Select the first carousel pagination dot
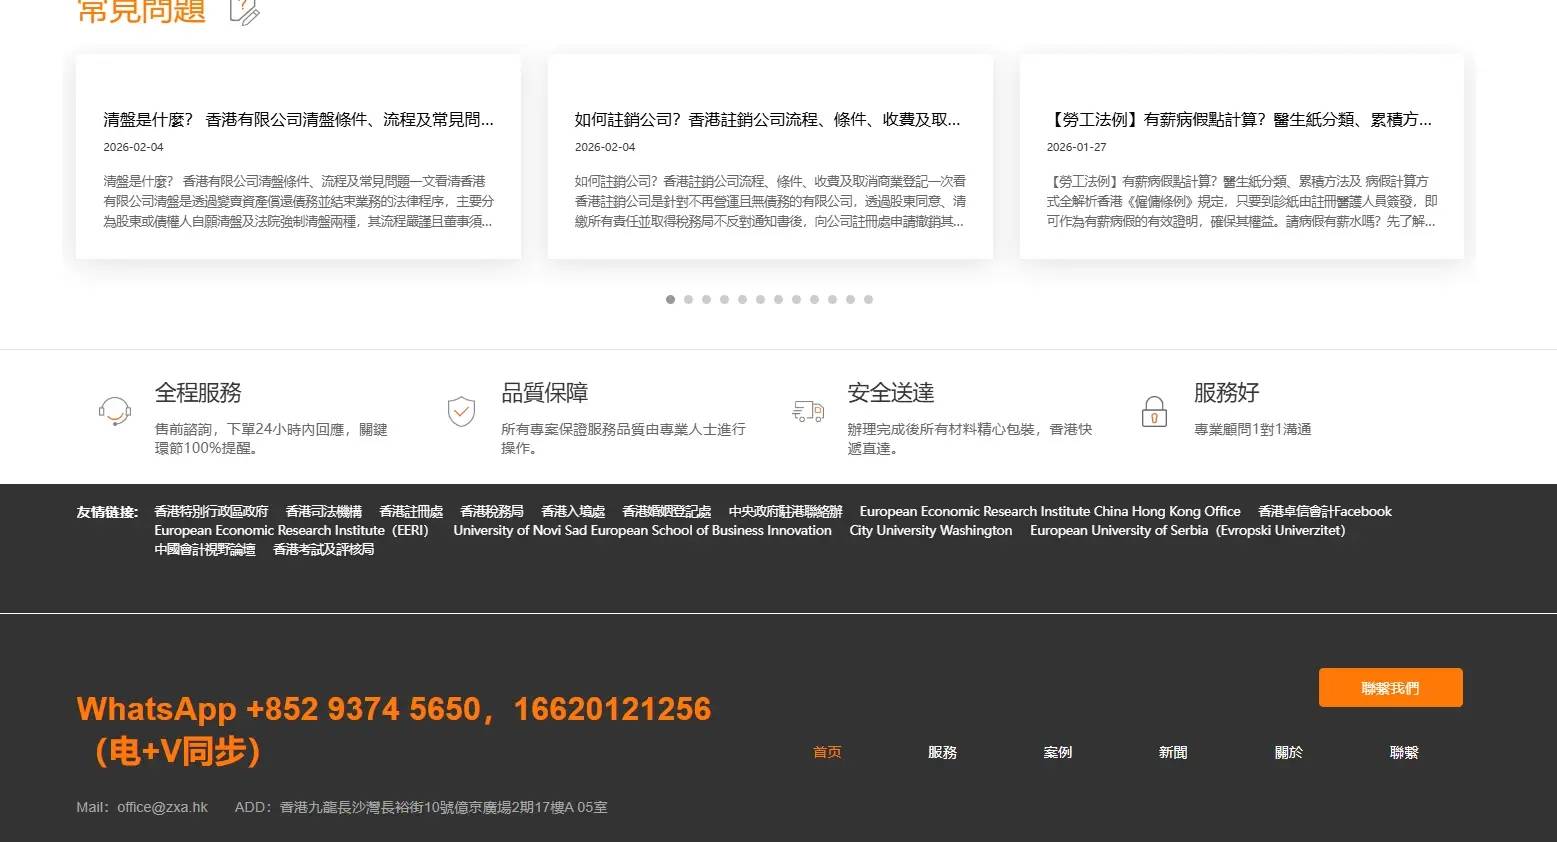The width and height of the screenshot is (1557, 842). click(670, 299)
